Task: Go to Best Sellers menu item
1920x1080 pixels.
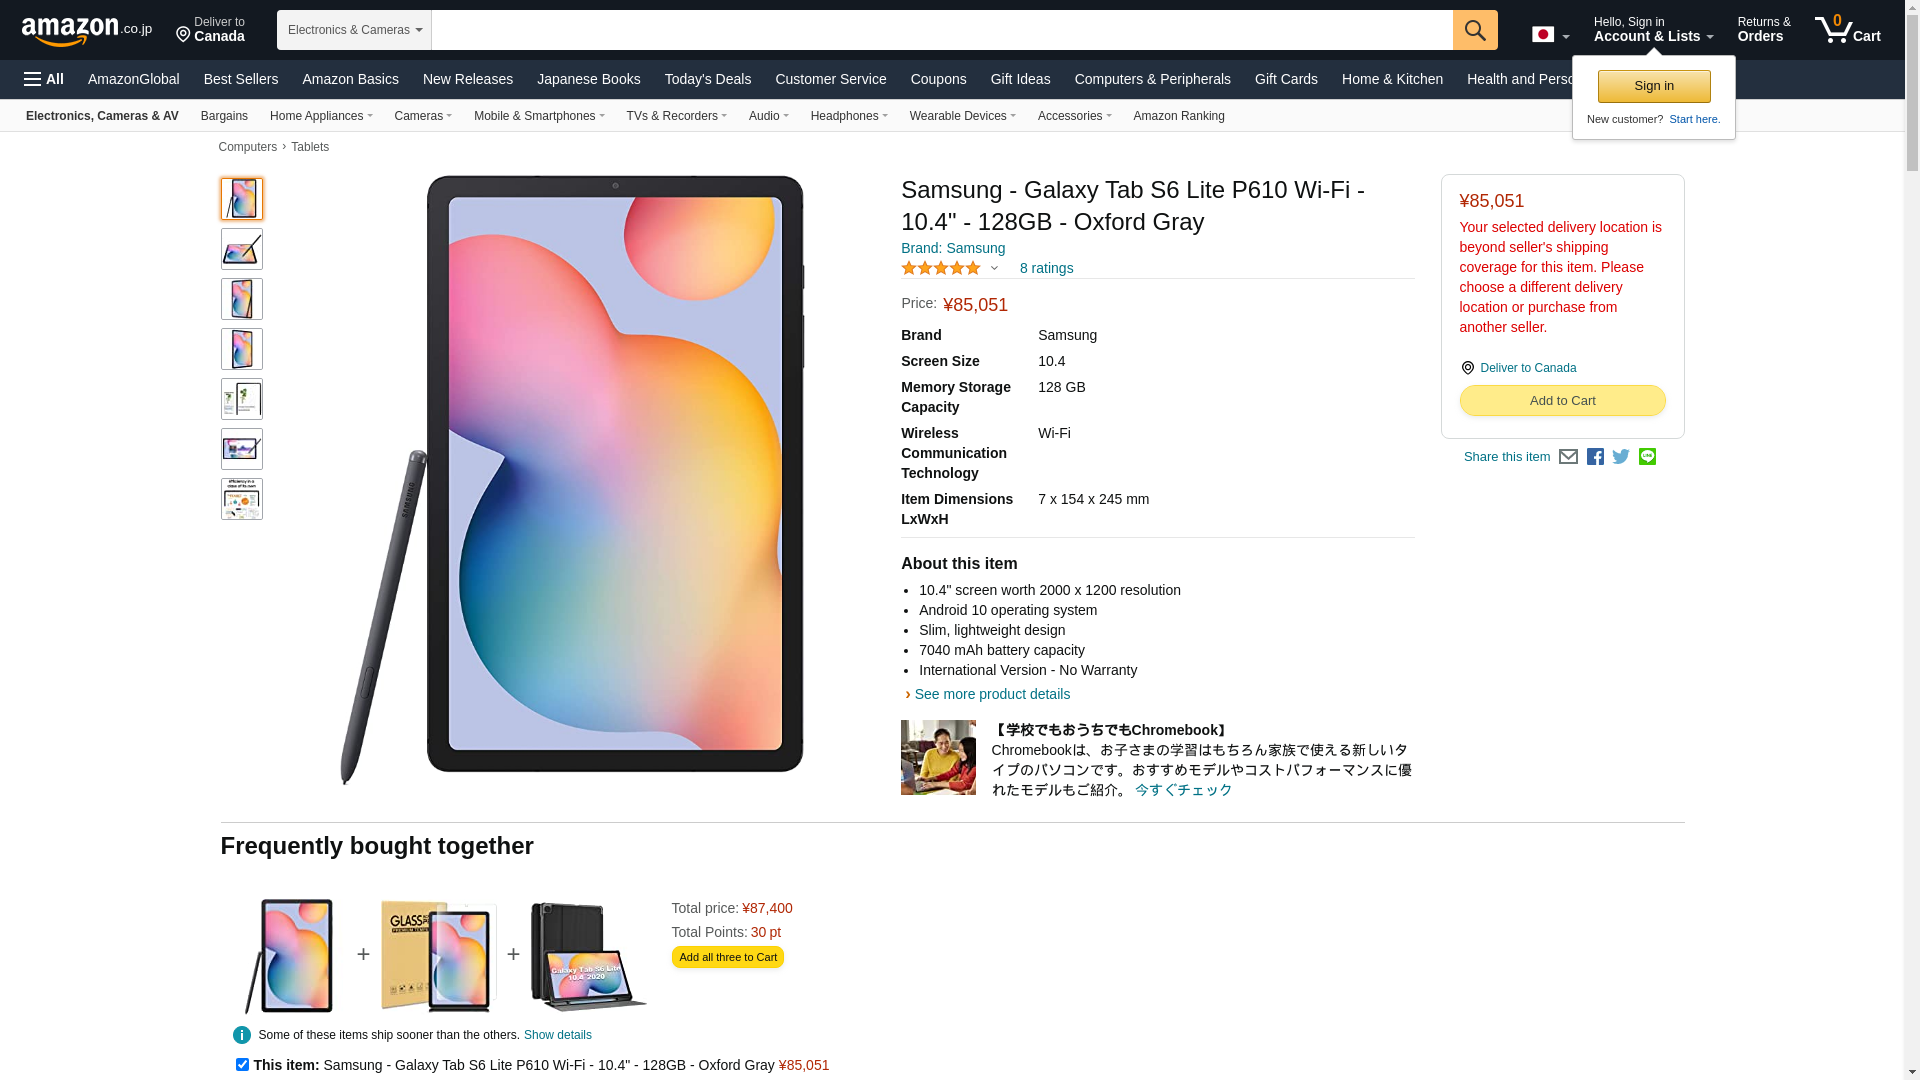Action: pyautogui.click(x=241, y=79)
